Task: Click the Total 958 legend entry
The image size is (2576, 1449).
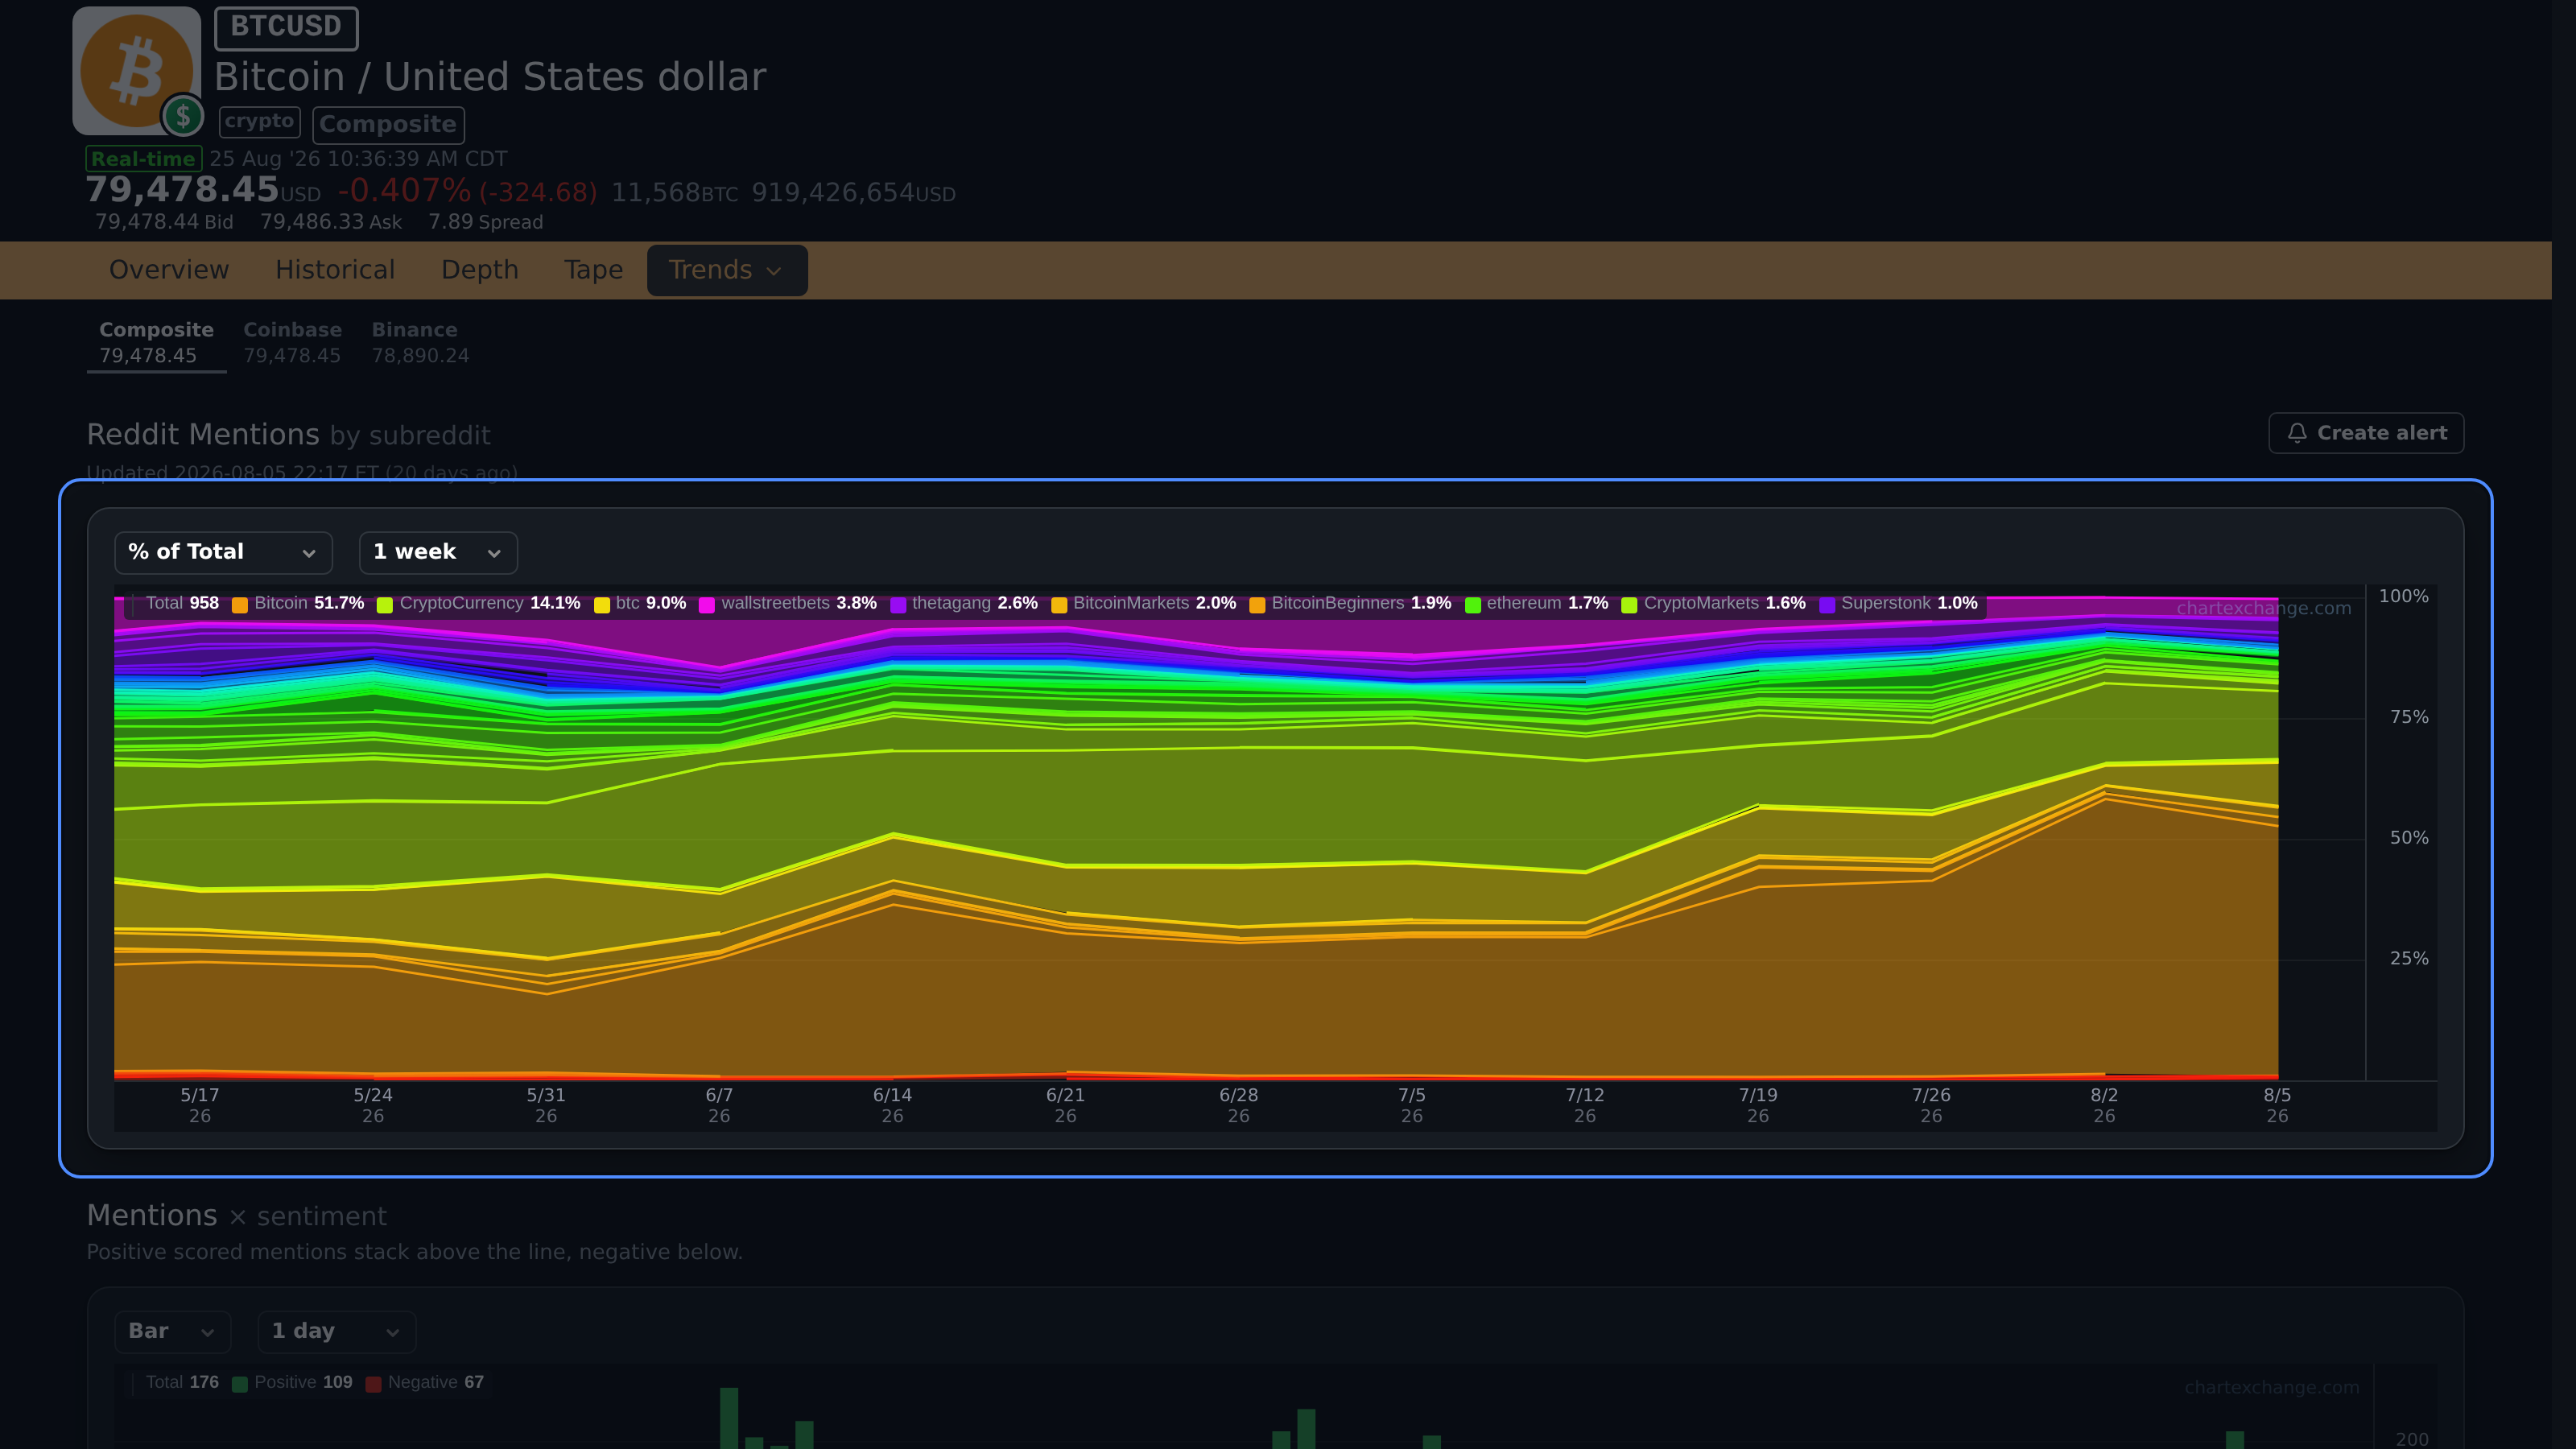Action: pos(182,603)
